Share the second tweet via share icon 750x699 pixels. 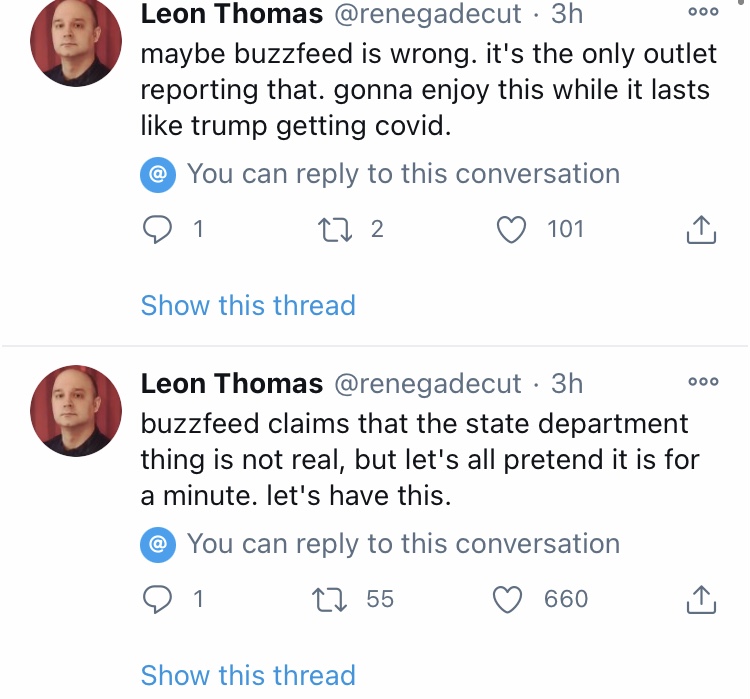[x=701, y=599]
